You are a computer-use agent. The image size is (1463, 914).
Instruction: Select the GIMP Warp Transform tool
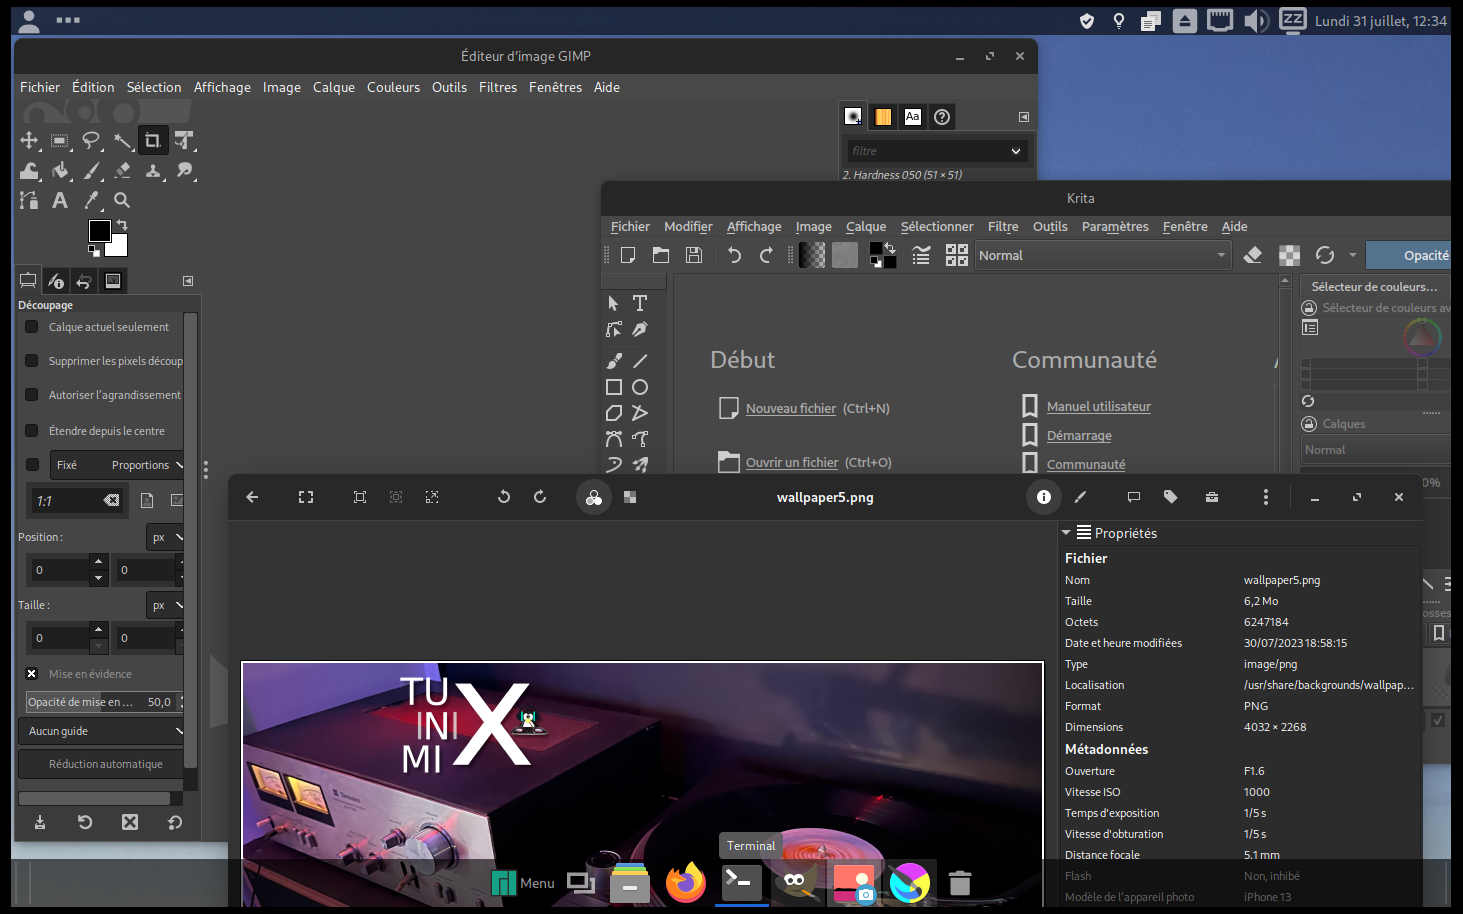tap(29, 170)
